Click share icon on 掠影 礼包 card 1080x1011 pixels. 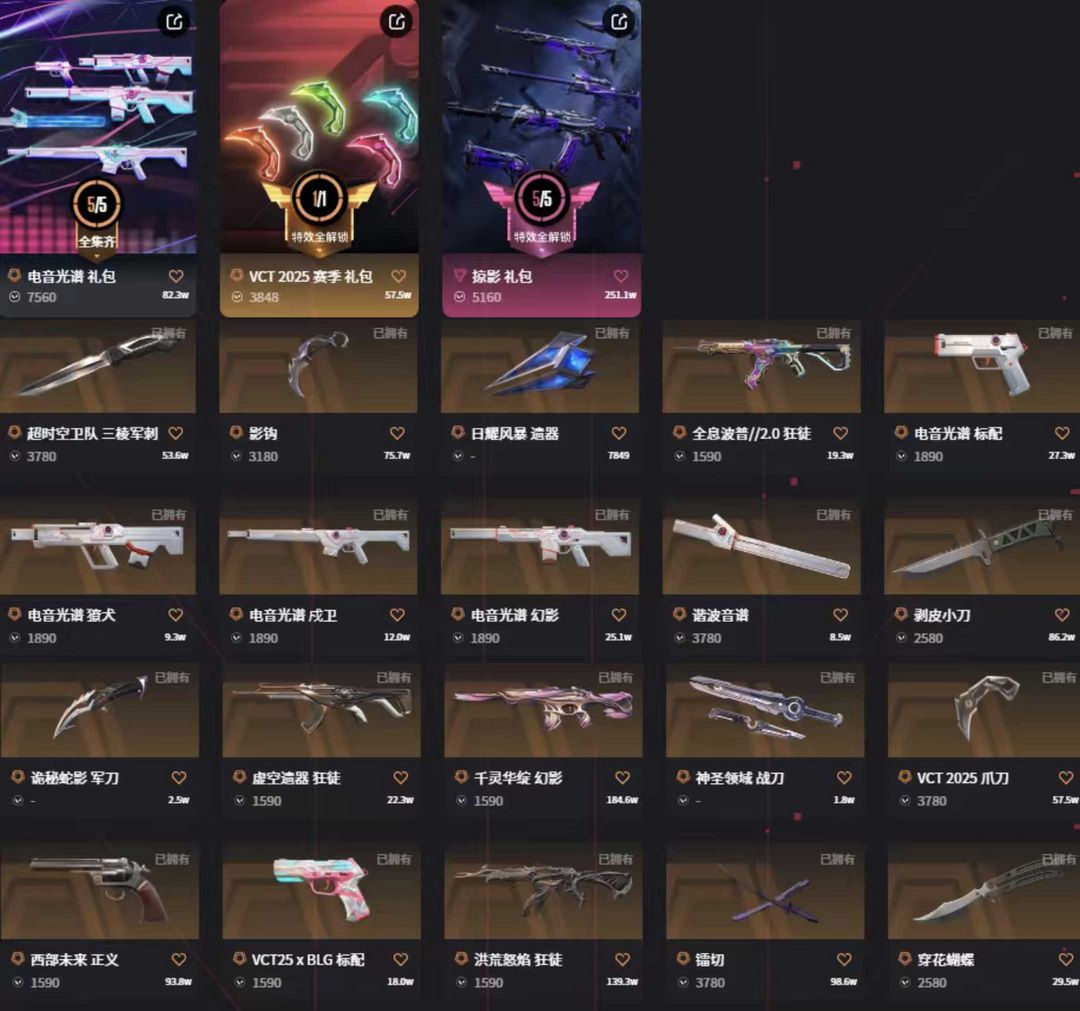[x=619, y=21]
